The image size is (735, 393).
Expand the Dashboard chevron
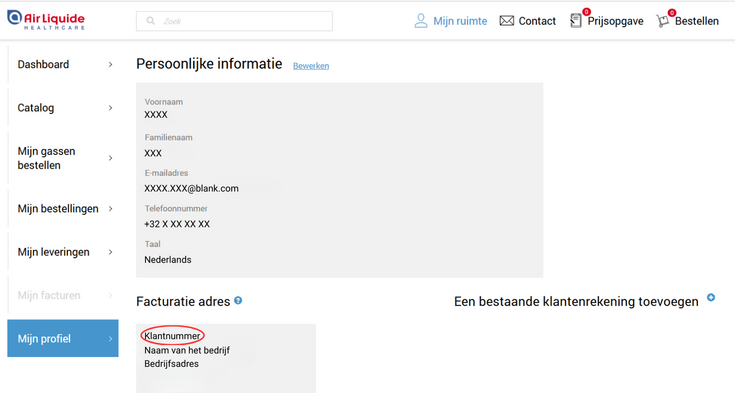(x=111, y=64)
